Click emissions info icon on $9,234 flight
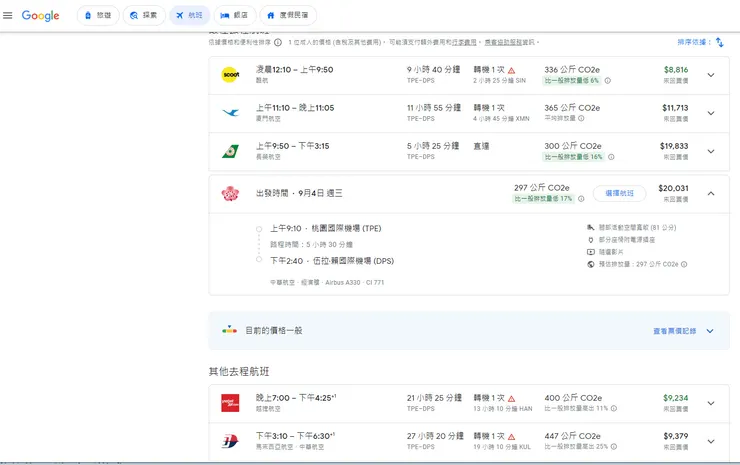 [x=614, y=408]
